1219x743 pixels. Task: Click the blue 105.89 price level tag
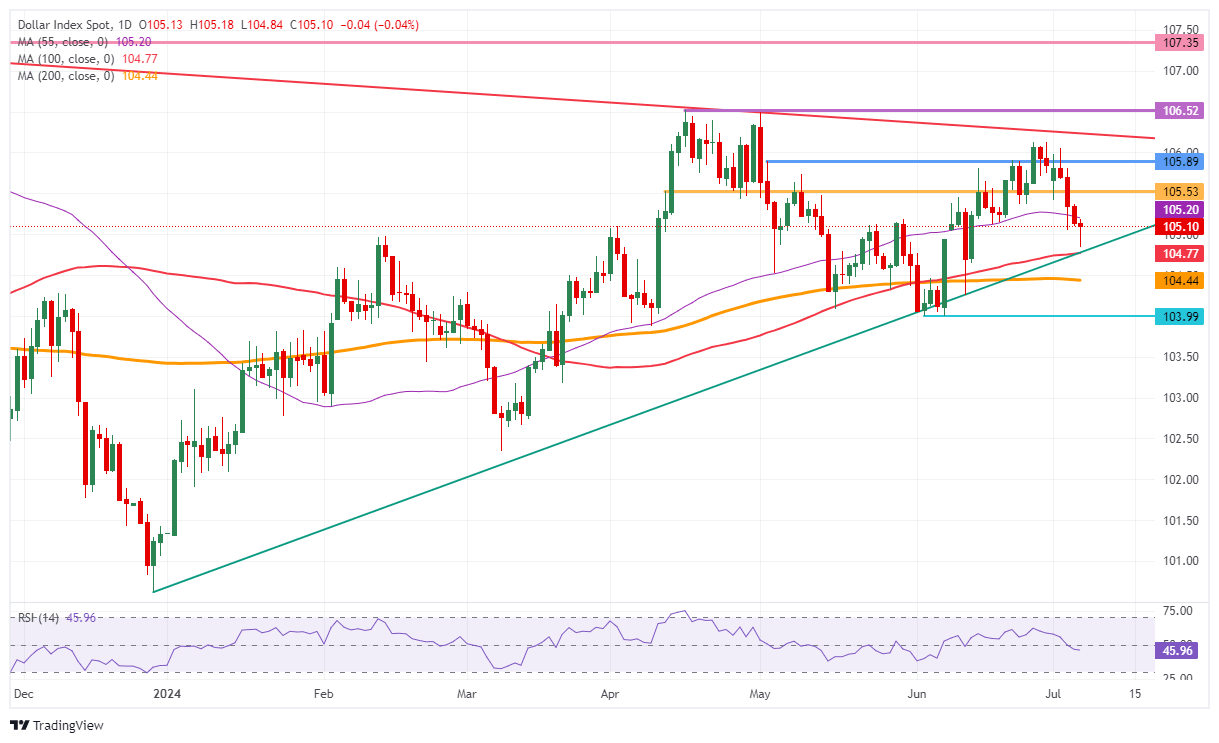(1180, 161)
